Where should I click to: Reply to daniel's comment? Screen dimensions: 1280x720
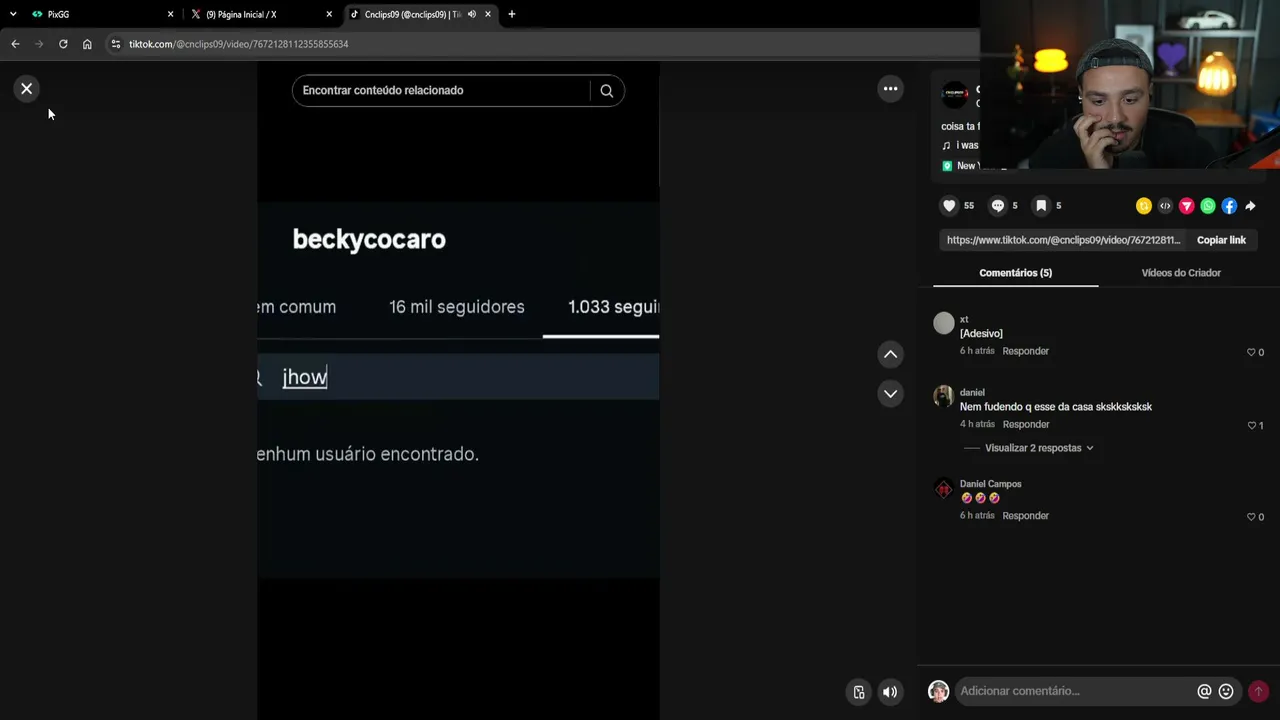[1025, 424]
